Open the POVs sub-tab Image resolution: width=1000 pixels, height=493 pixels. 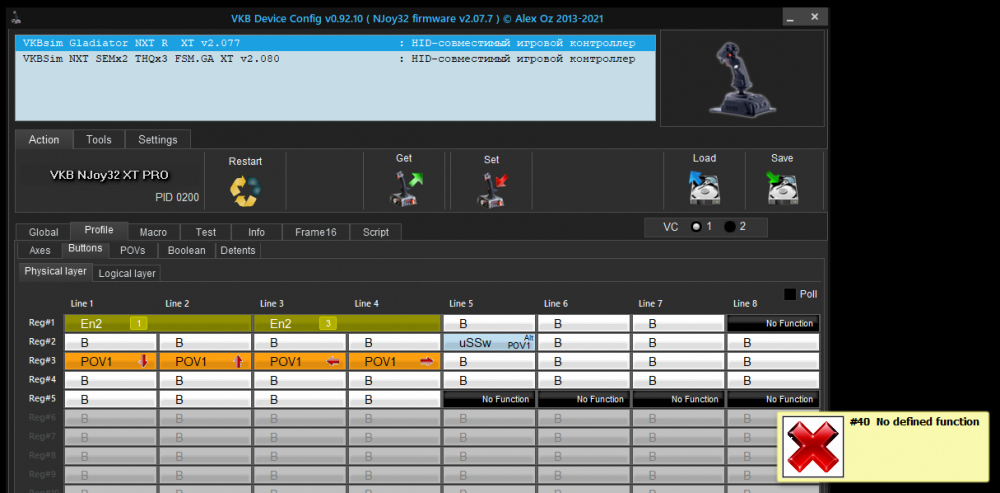click(x=134, y=251)
